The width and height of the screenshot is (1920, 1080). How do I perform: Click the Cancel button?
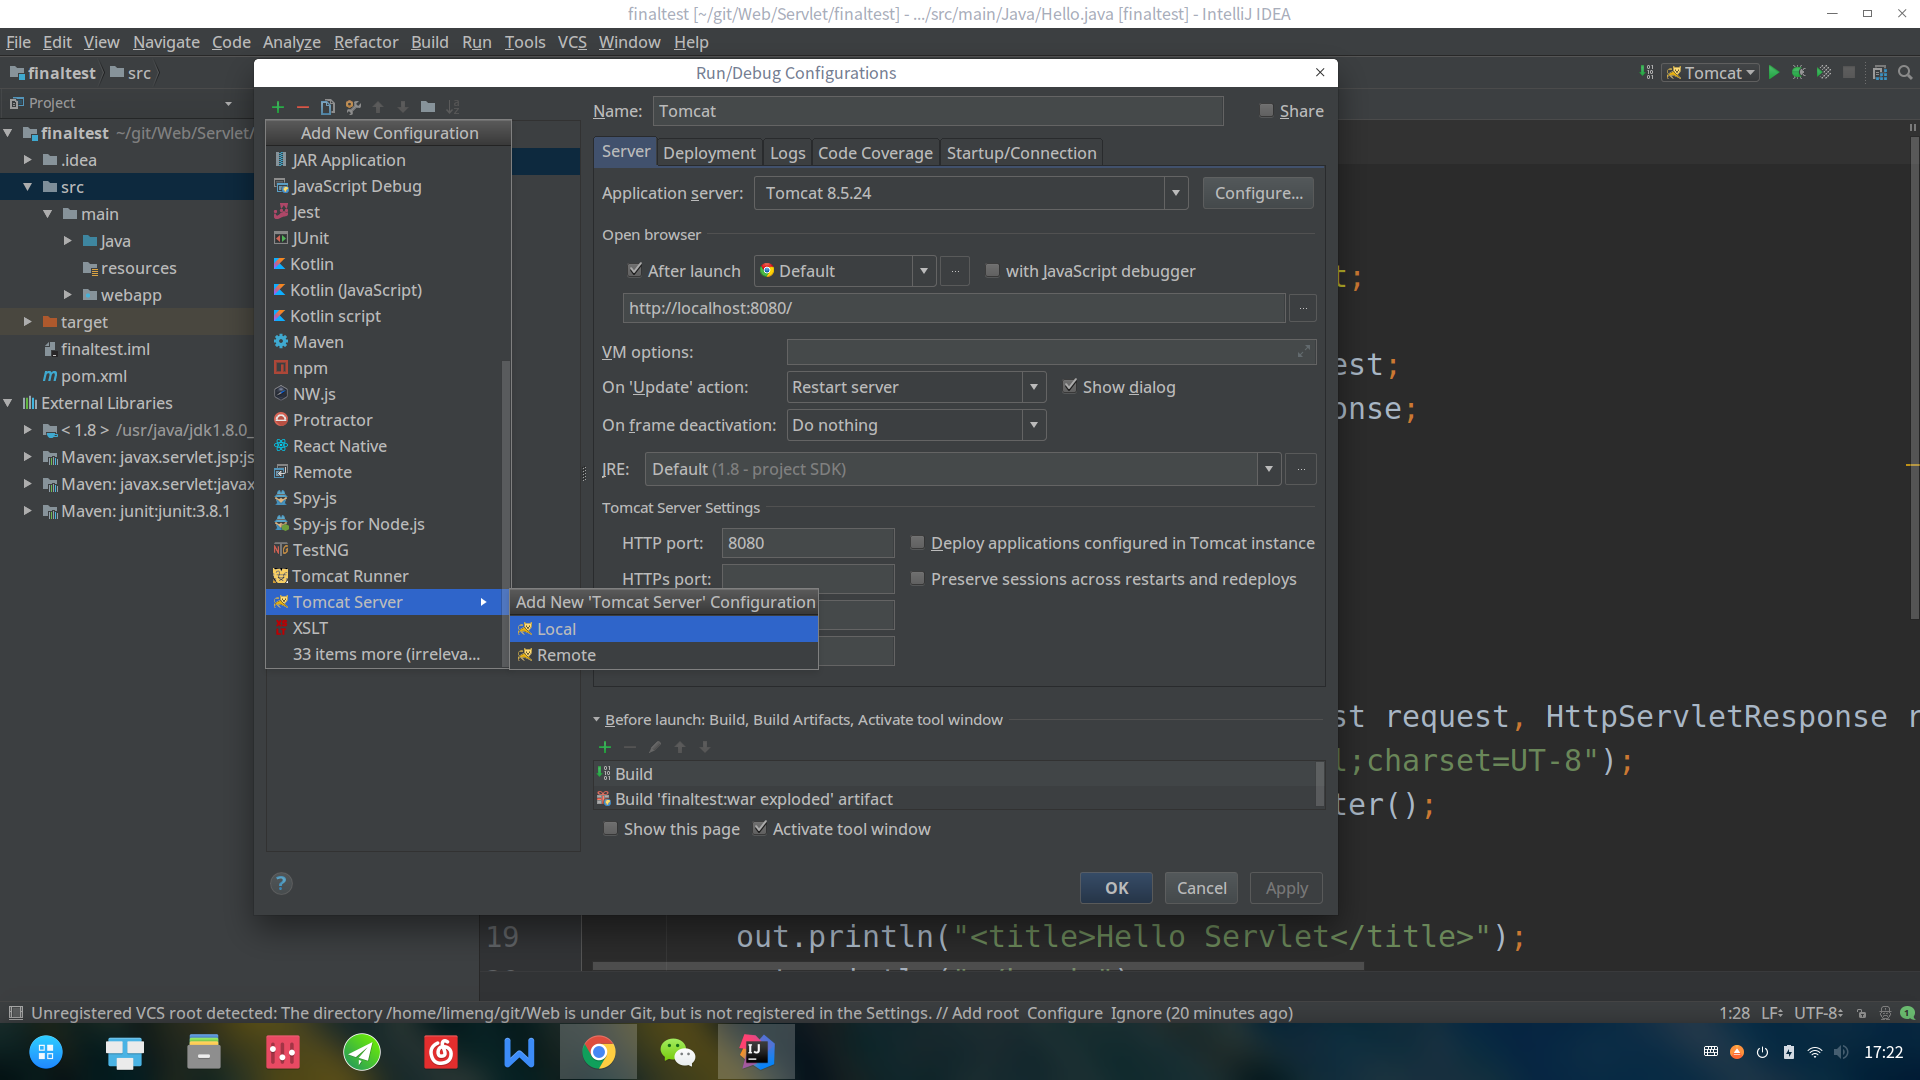point(1201,888)
